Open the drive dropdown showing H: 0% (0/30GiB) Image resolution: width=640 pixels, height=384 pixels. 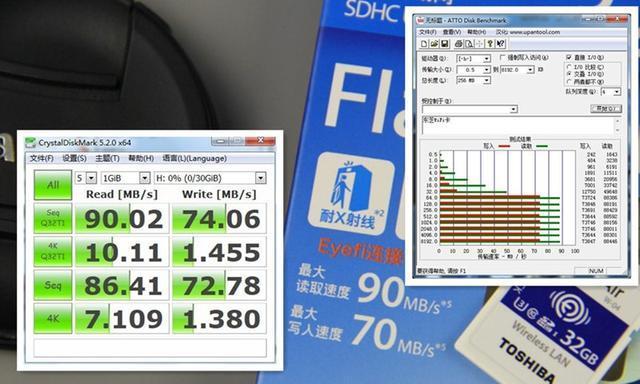[210, 178]
